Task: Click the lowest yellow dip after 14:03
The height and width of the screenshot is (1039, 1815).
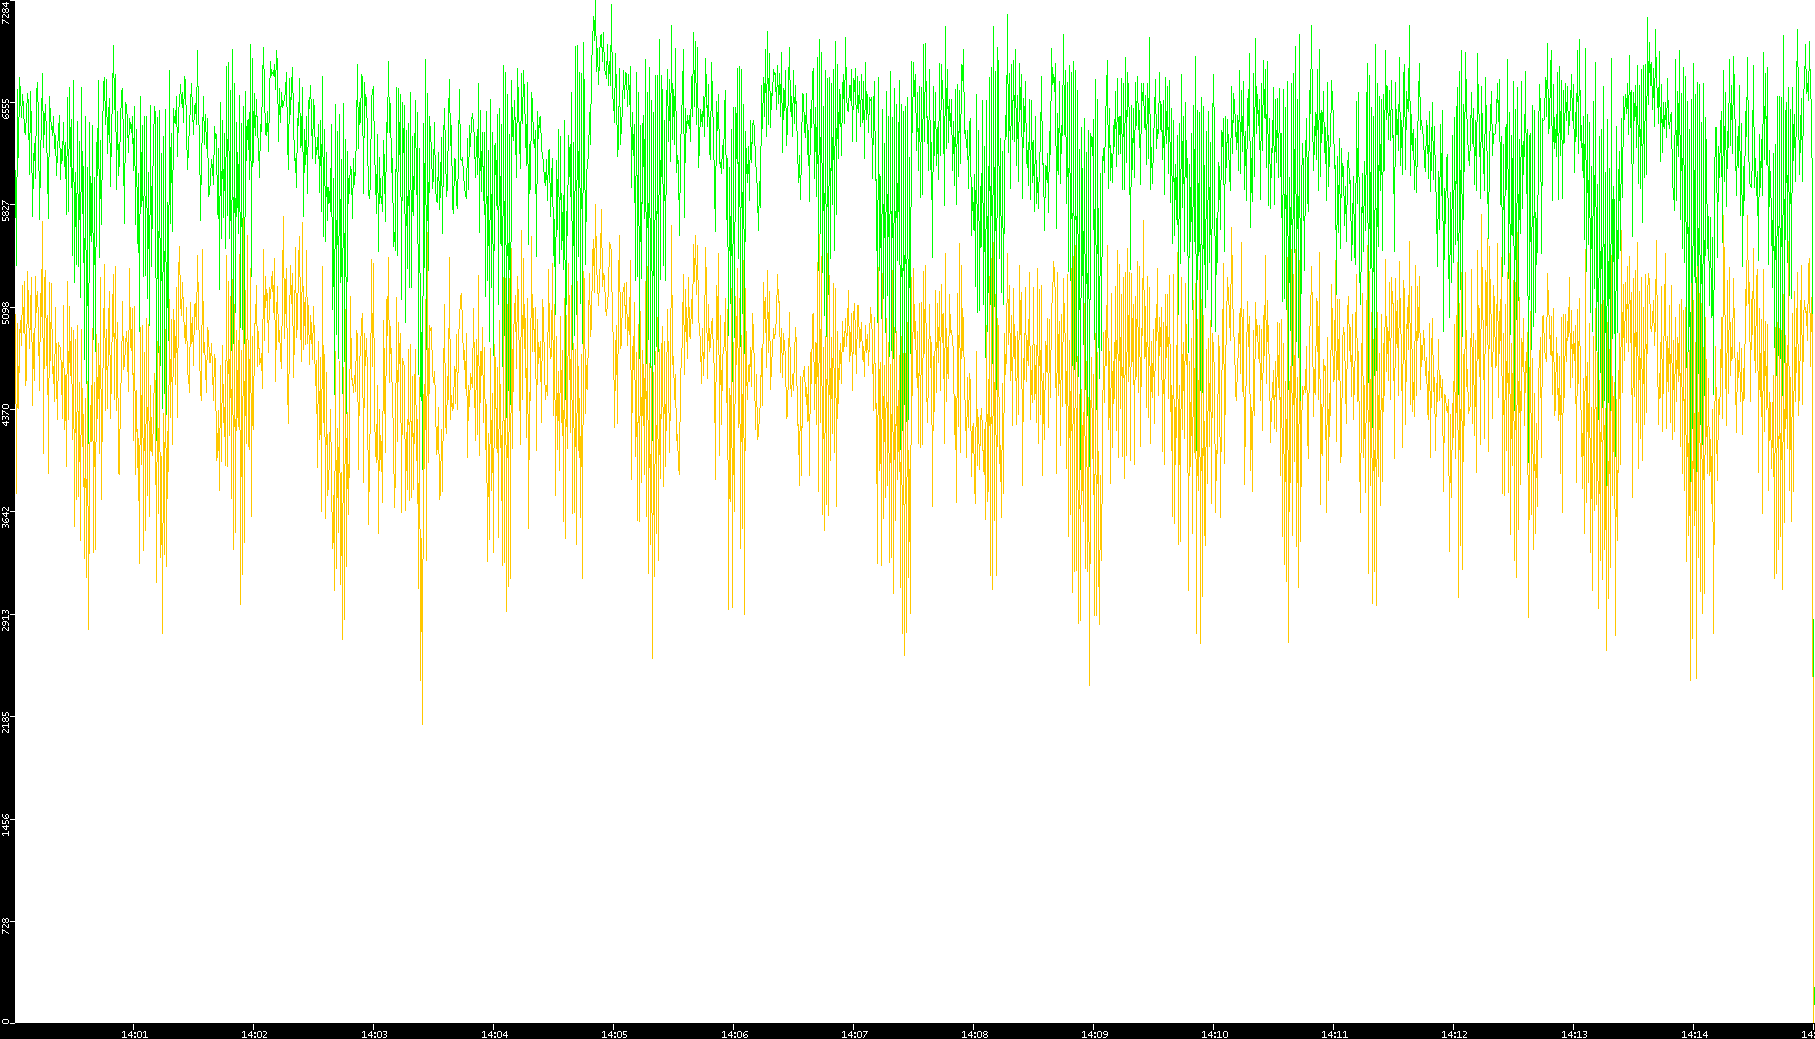Action: [422, 722]
